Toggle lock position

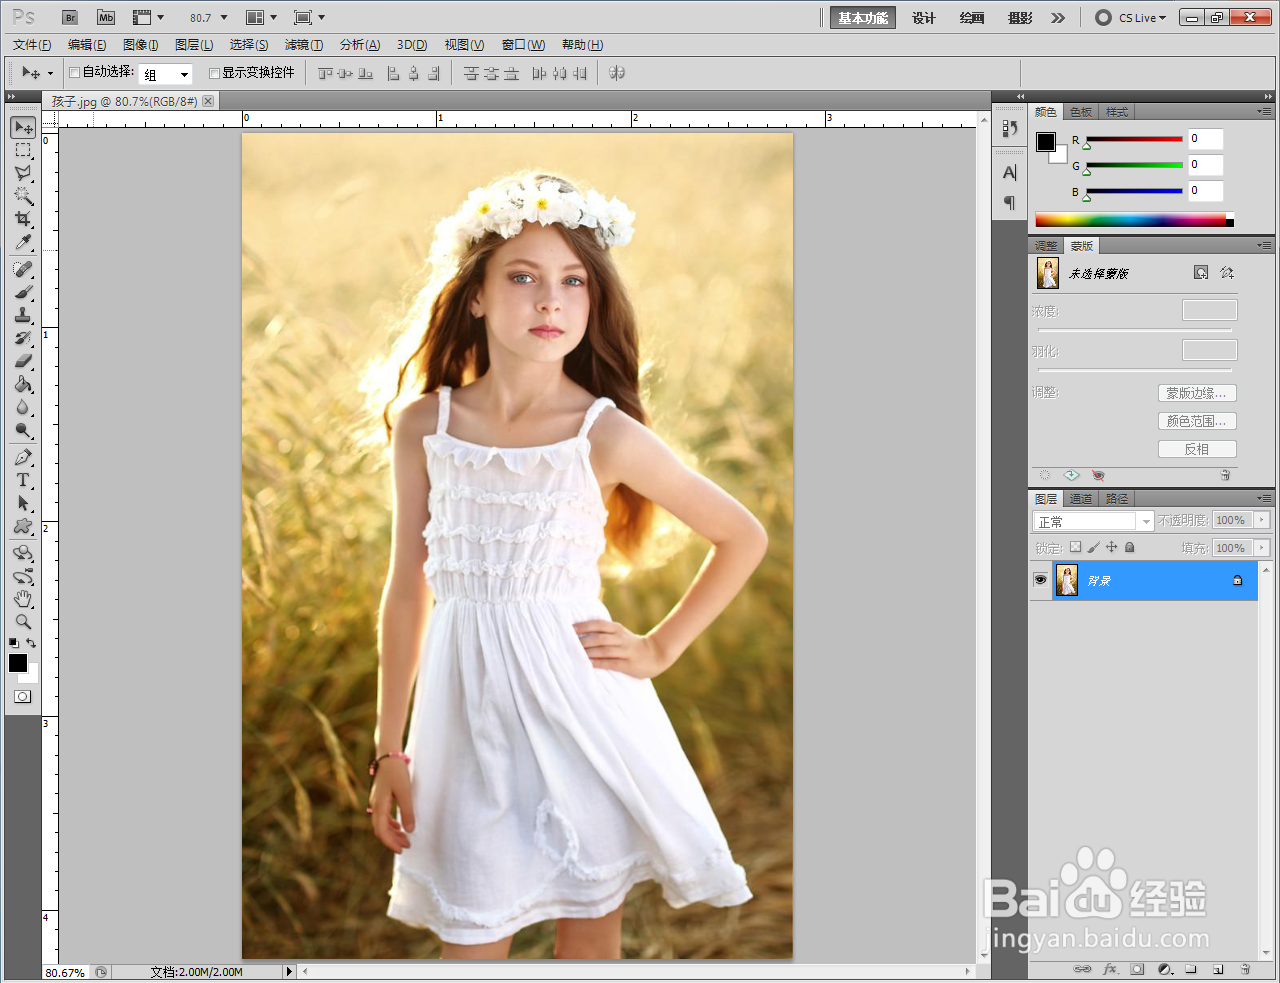coord(1111,547)
